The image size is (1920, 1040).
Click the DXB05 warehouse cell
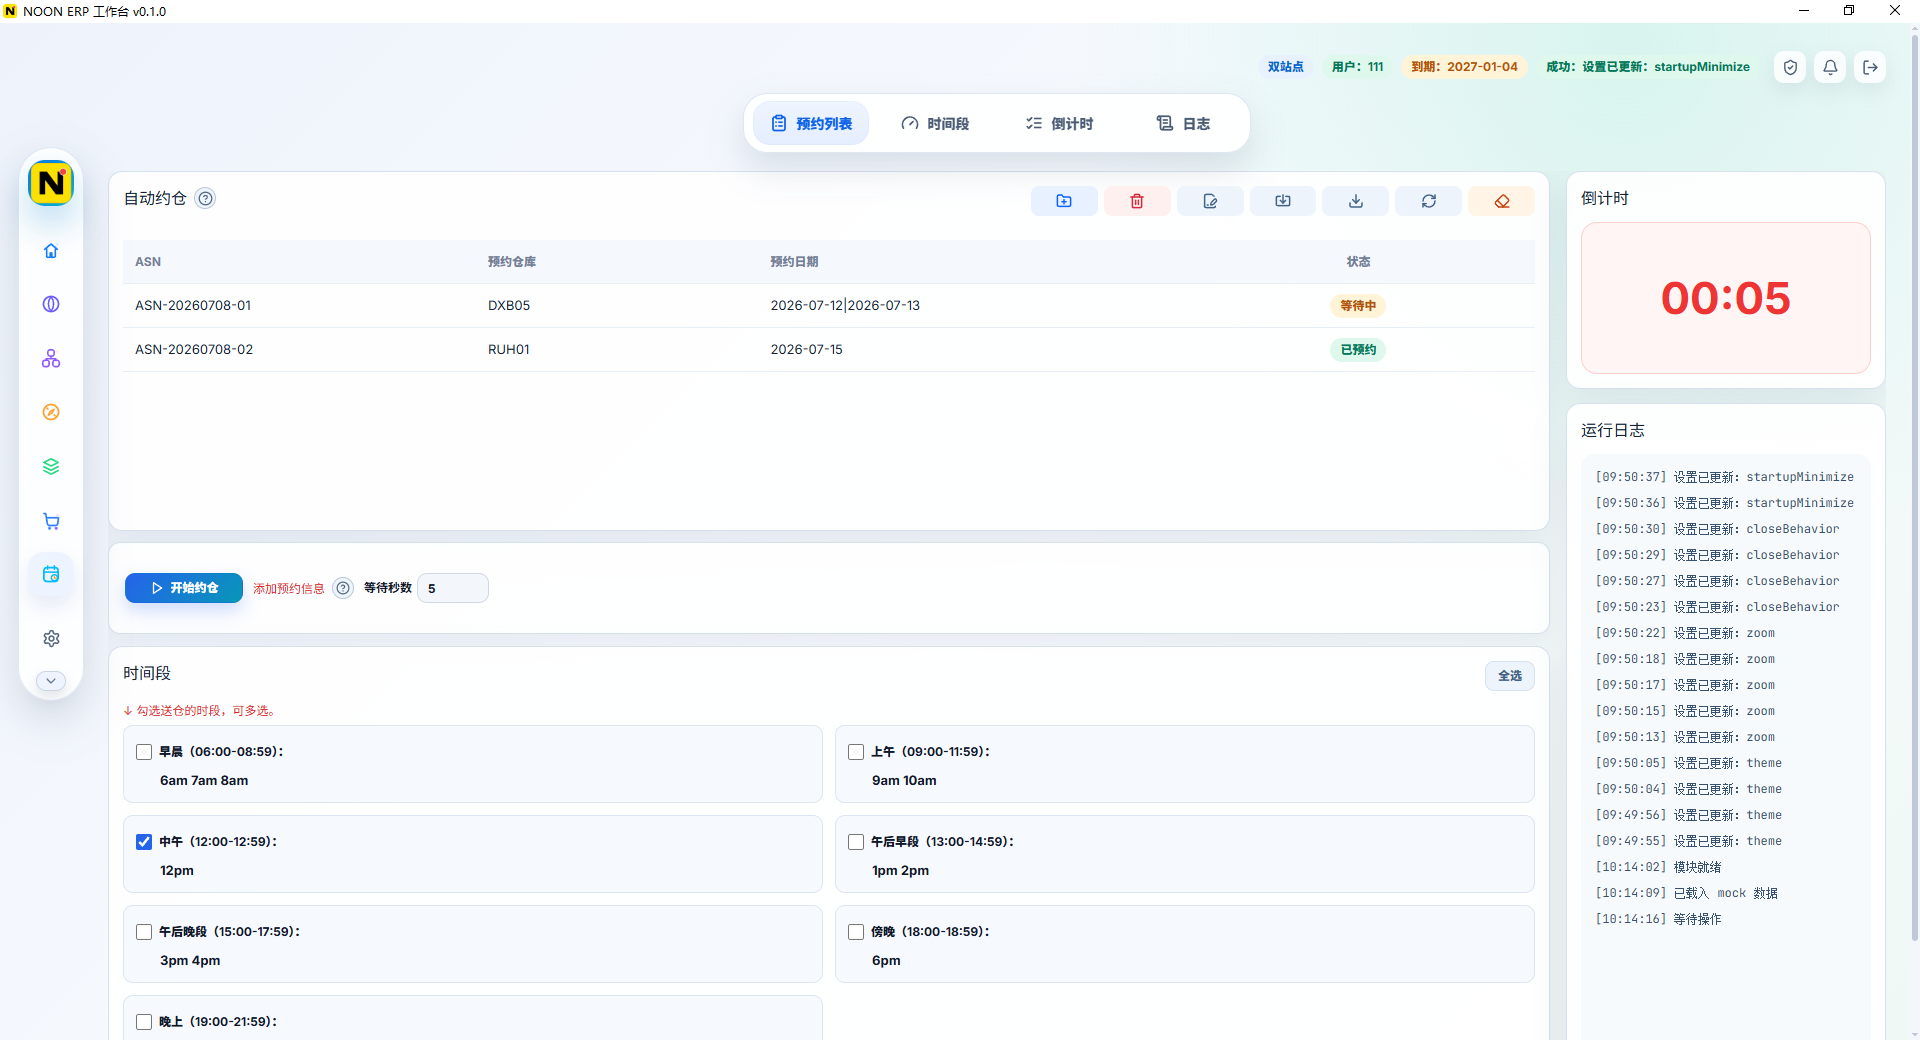(509, 306)
